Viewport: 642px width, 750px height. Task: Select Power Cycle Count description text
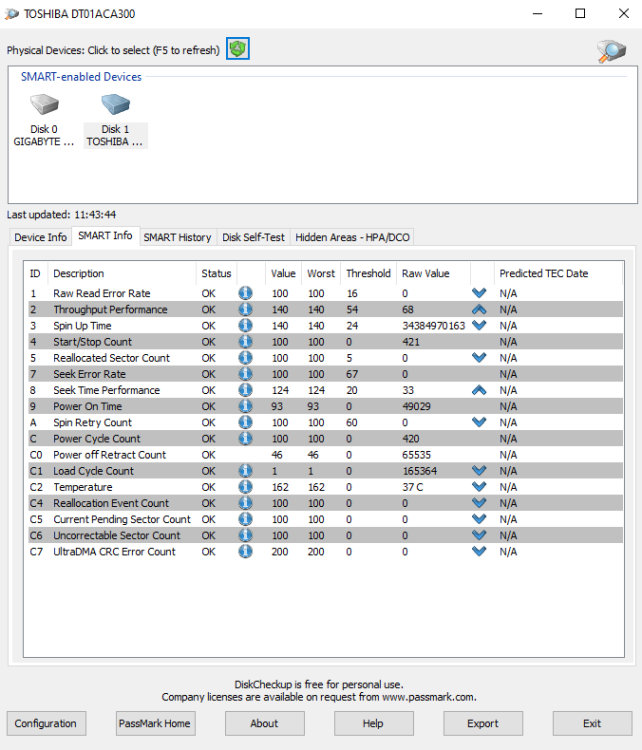pyautogui.click(x=97, y=439)
